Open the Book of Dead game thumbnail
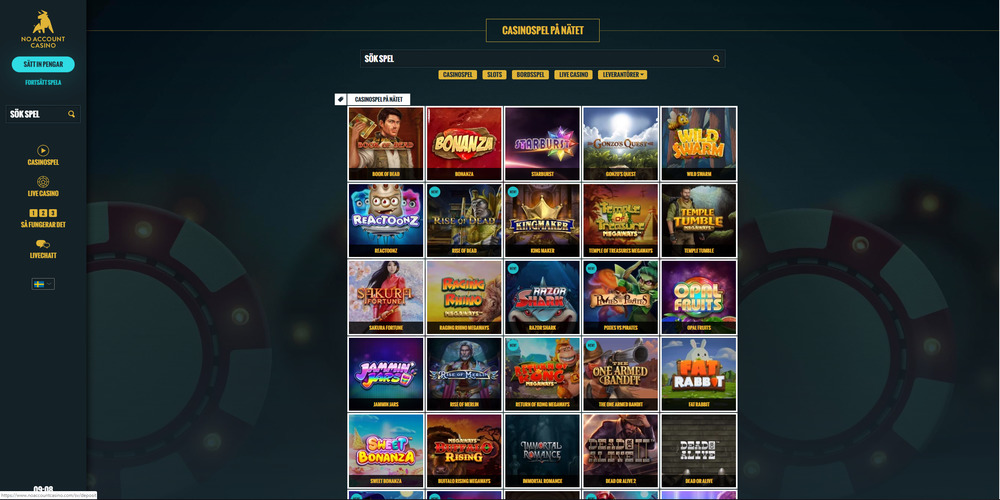Screen dimensions: 1000x500 pyautogui.click(x=386, y=143)
